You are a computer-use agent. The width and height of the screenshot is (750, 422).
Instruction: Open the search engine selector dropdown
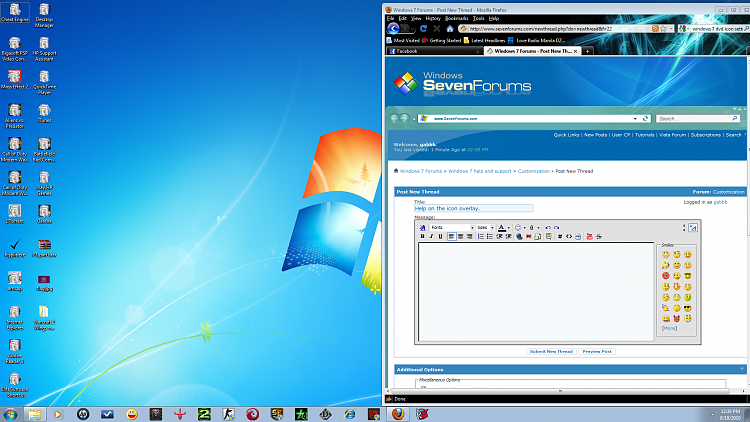tap(684, 29)
